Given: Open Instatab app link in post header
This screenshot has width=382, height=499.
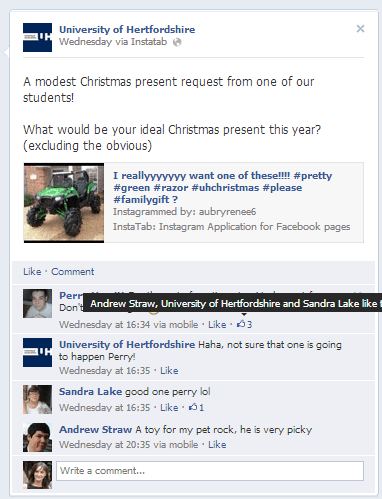Looking at the screenshot, I should tap(149, 42).
